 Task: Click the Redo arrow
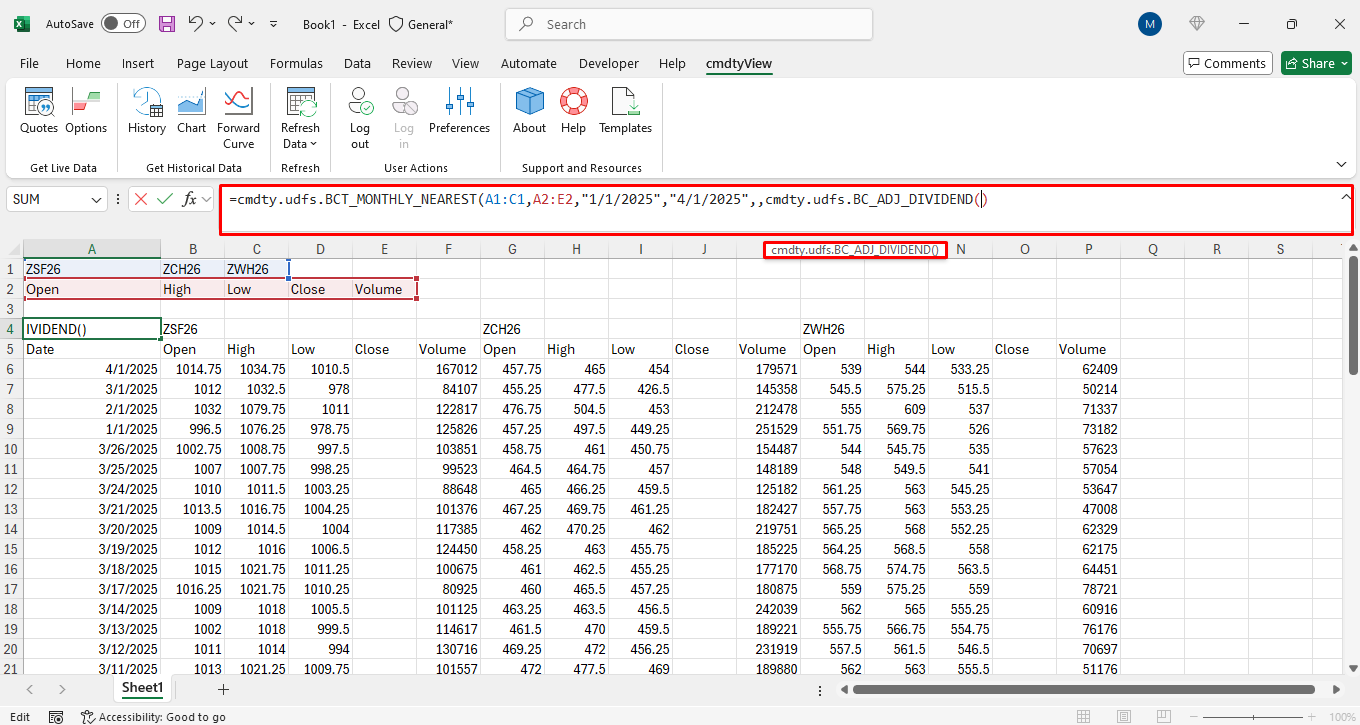(235, 24)
